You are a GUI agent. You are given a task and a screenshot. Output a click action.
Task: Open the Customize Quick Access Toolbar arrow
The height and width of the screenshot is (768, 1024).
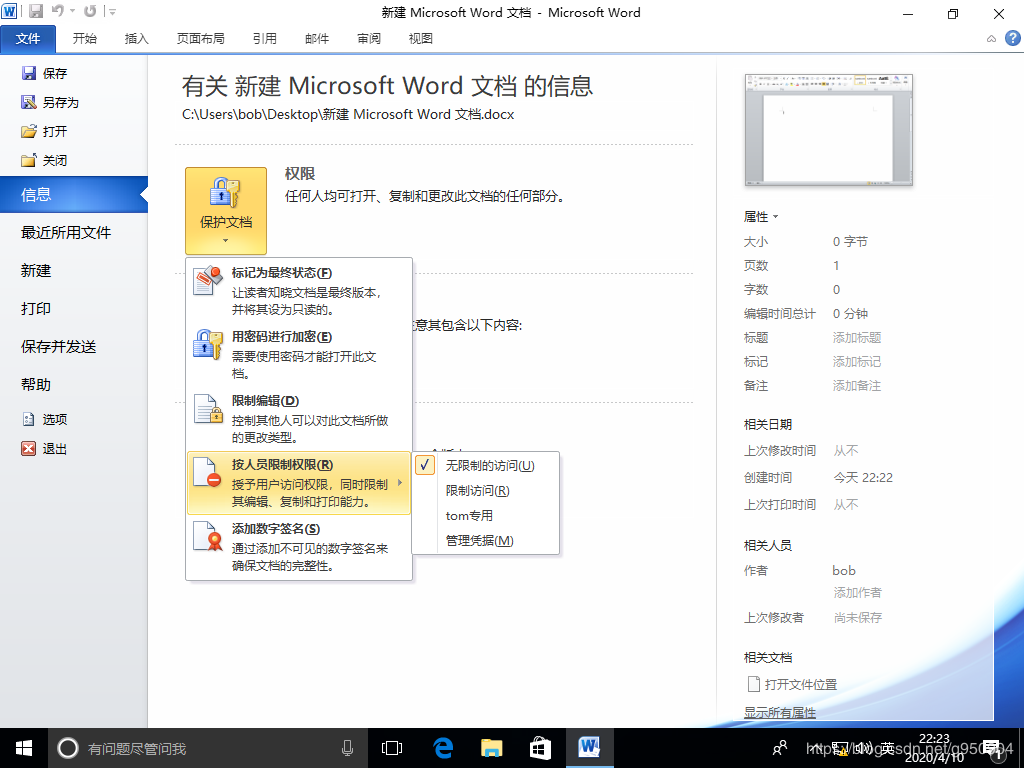coord(112,12)
